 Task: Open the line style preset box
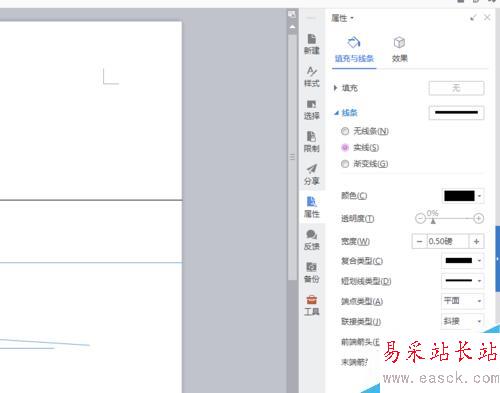[x=456, y=113]
